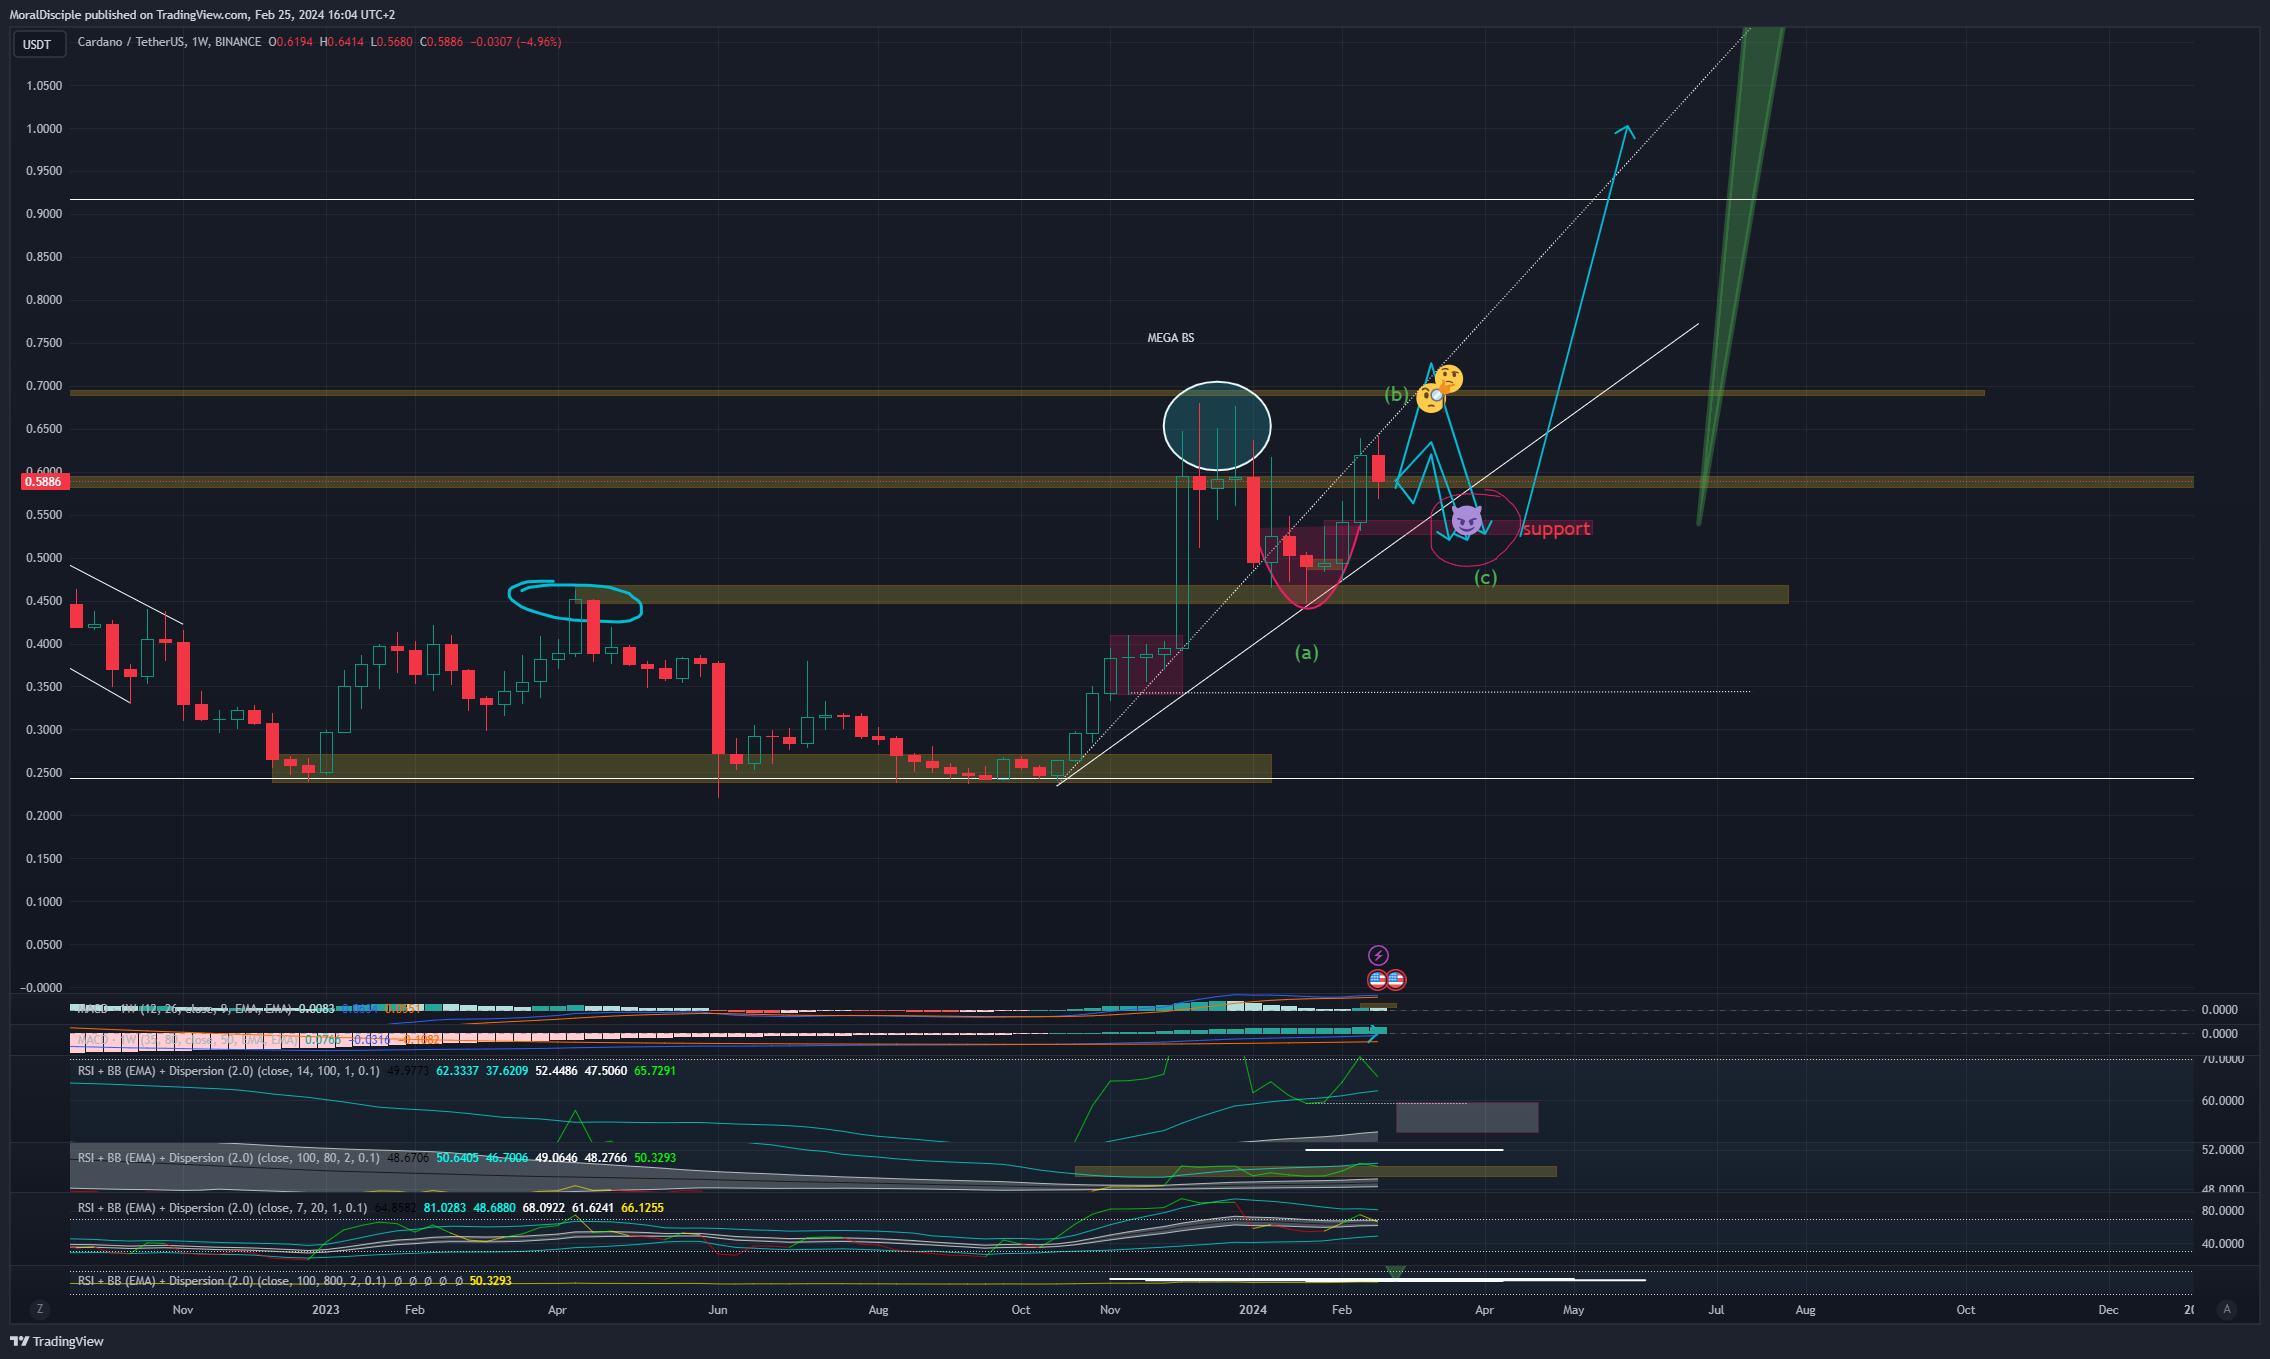Viewport: 2270px width, 1359px height.
Task: Click the Cardano / TetherUS symbol title
Action: [131, 42]
